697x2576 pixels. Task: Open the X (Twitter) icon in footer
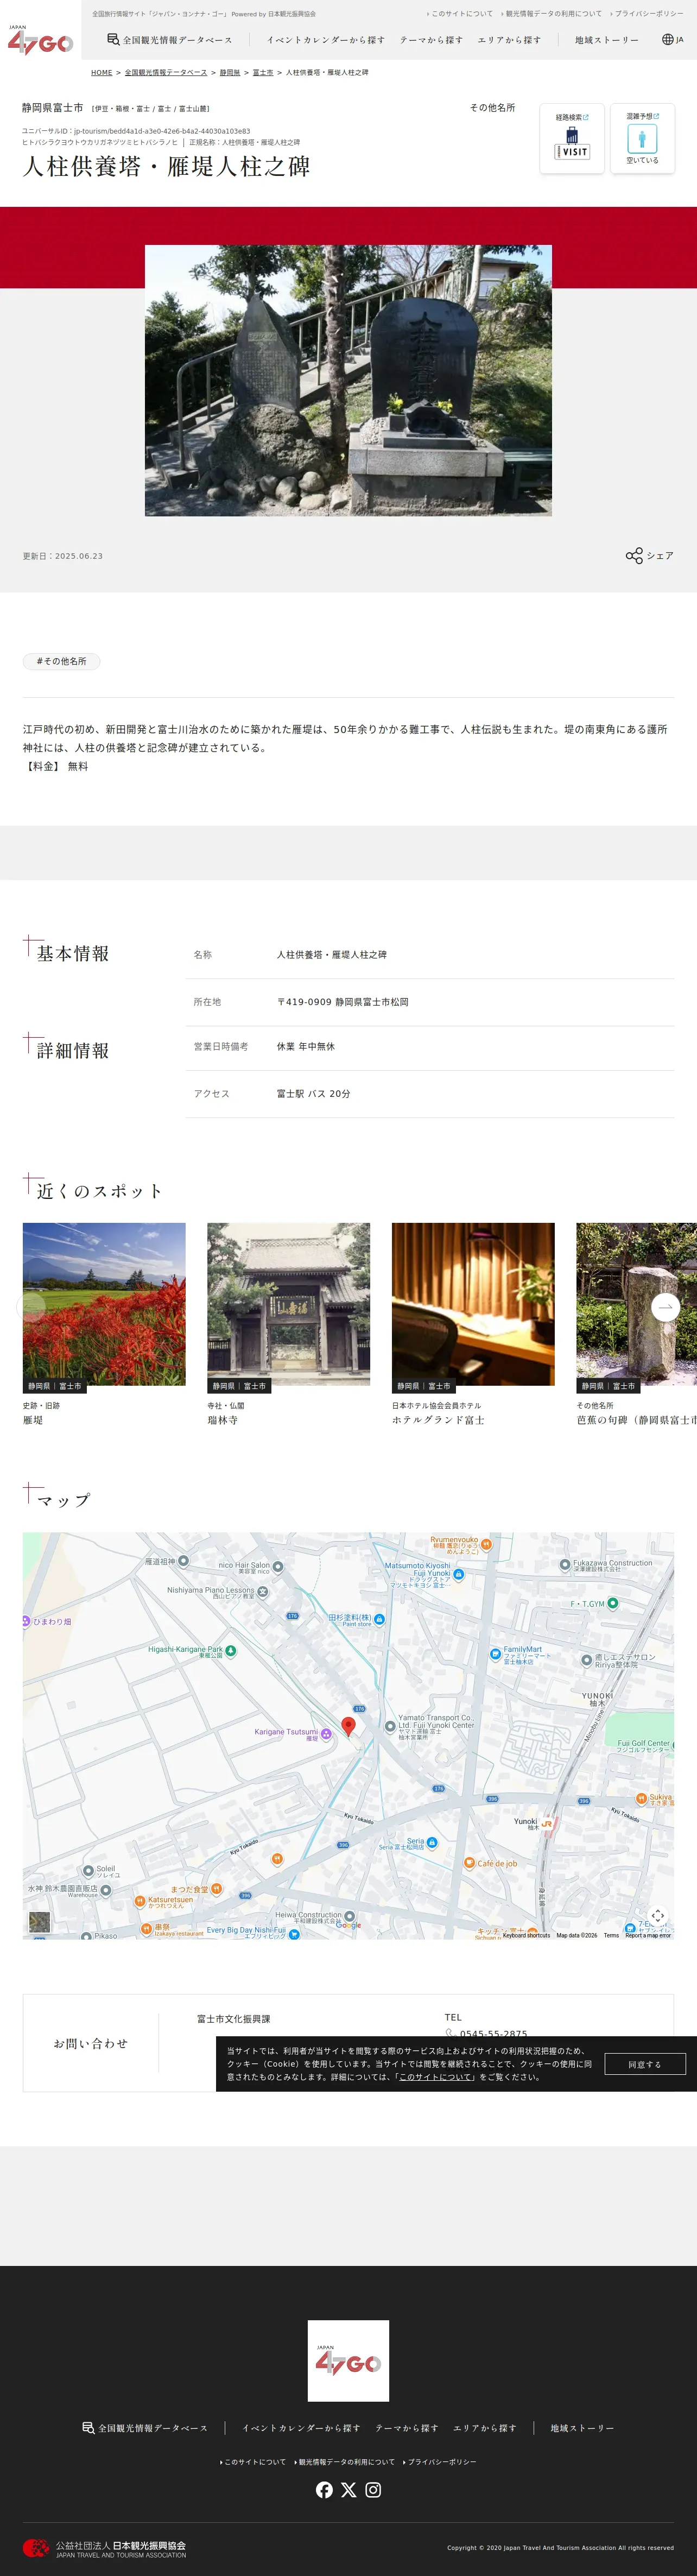coord(348,2489)
